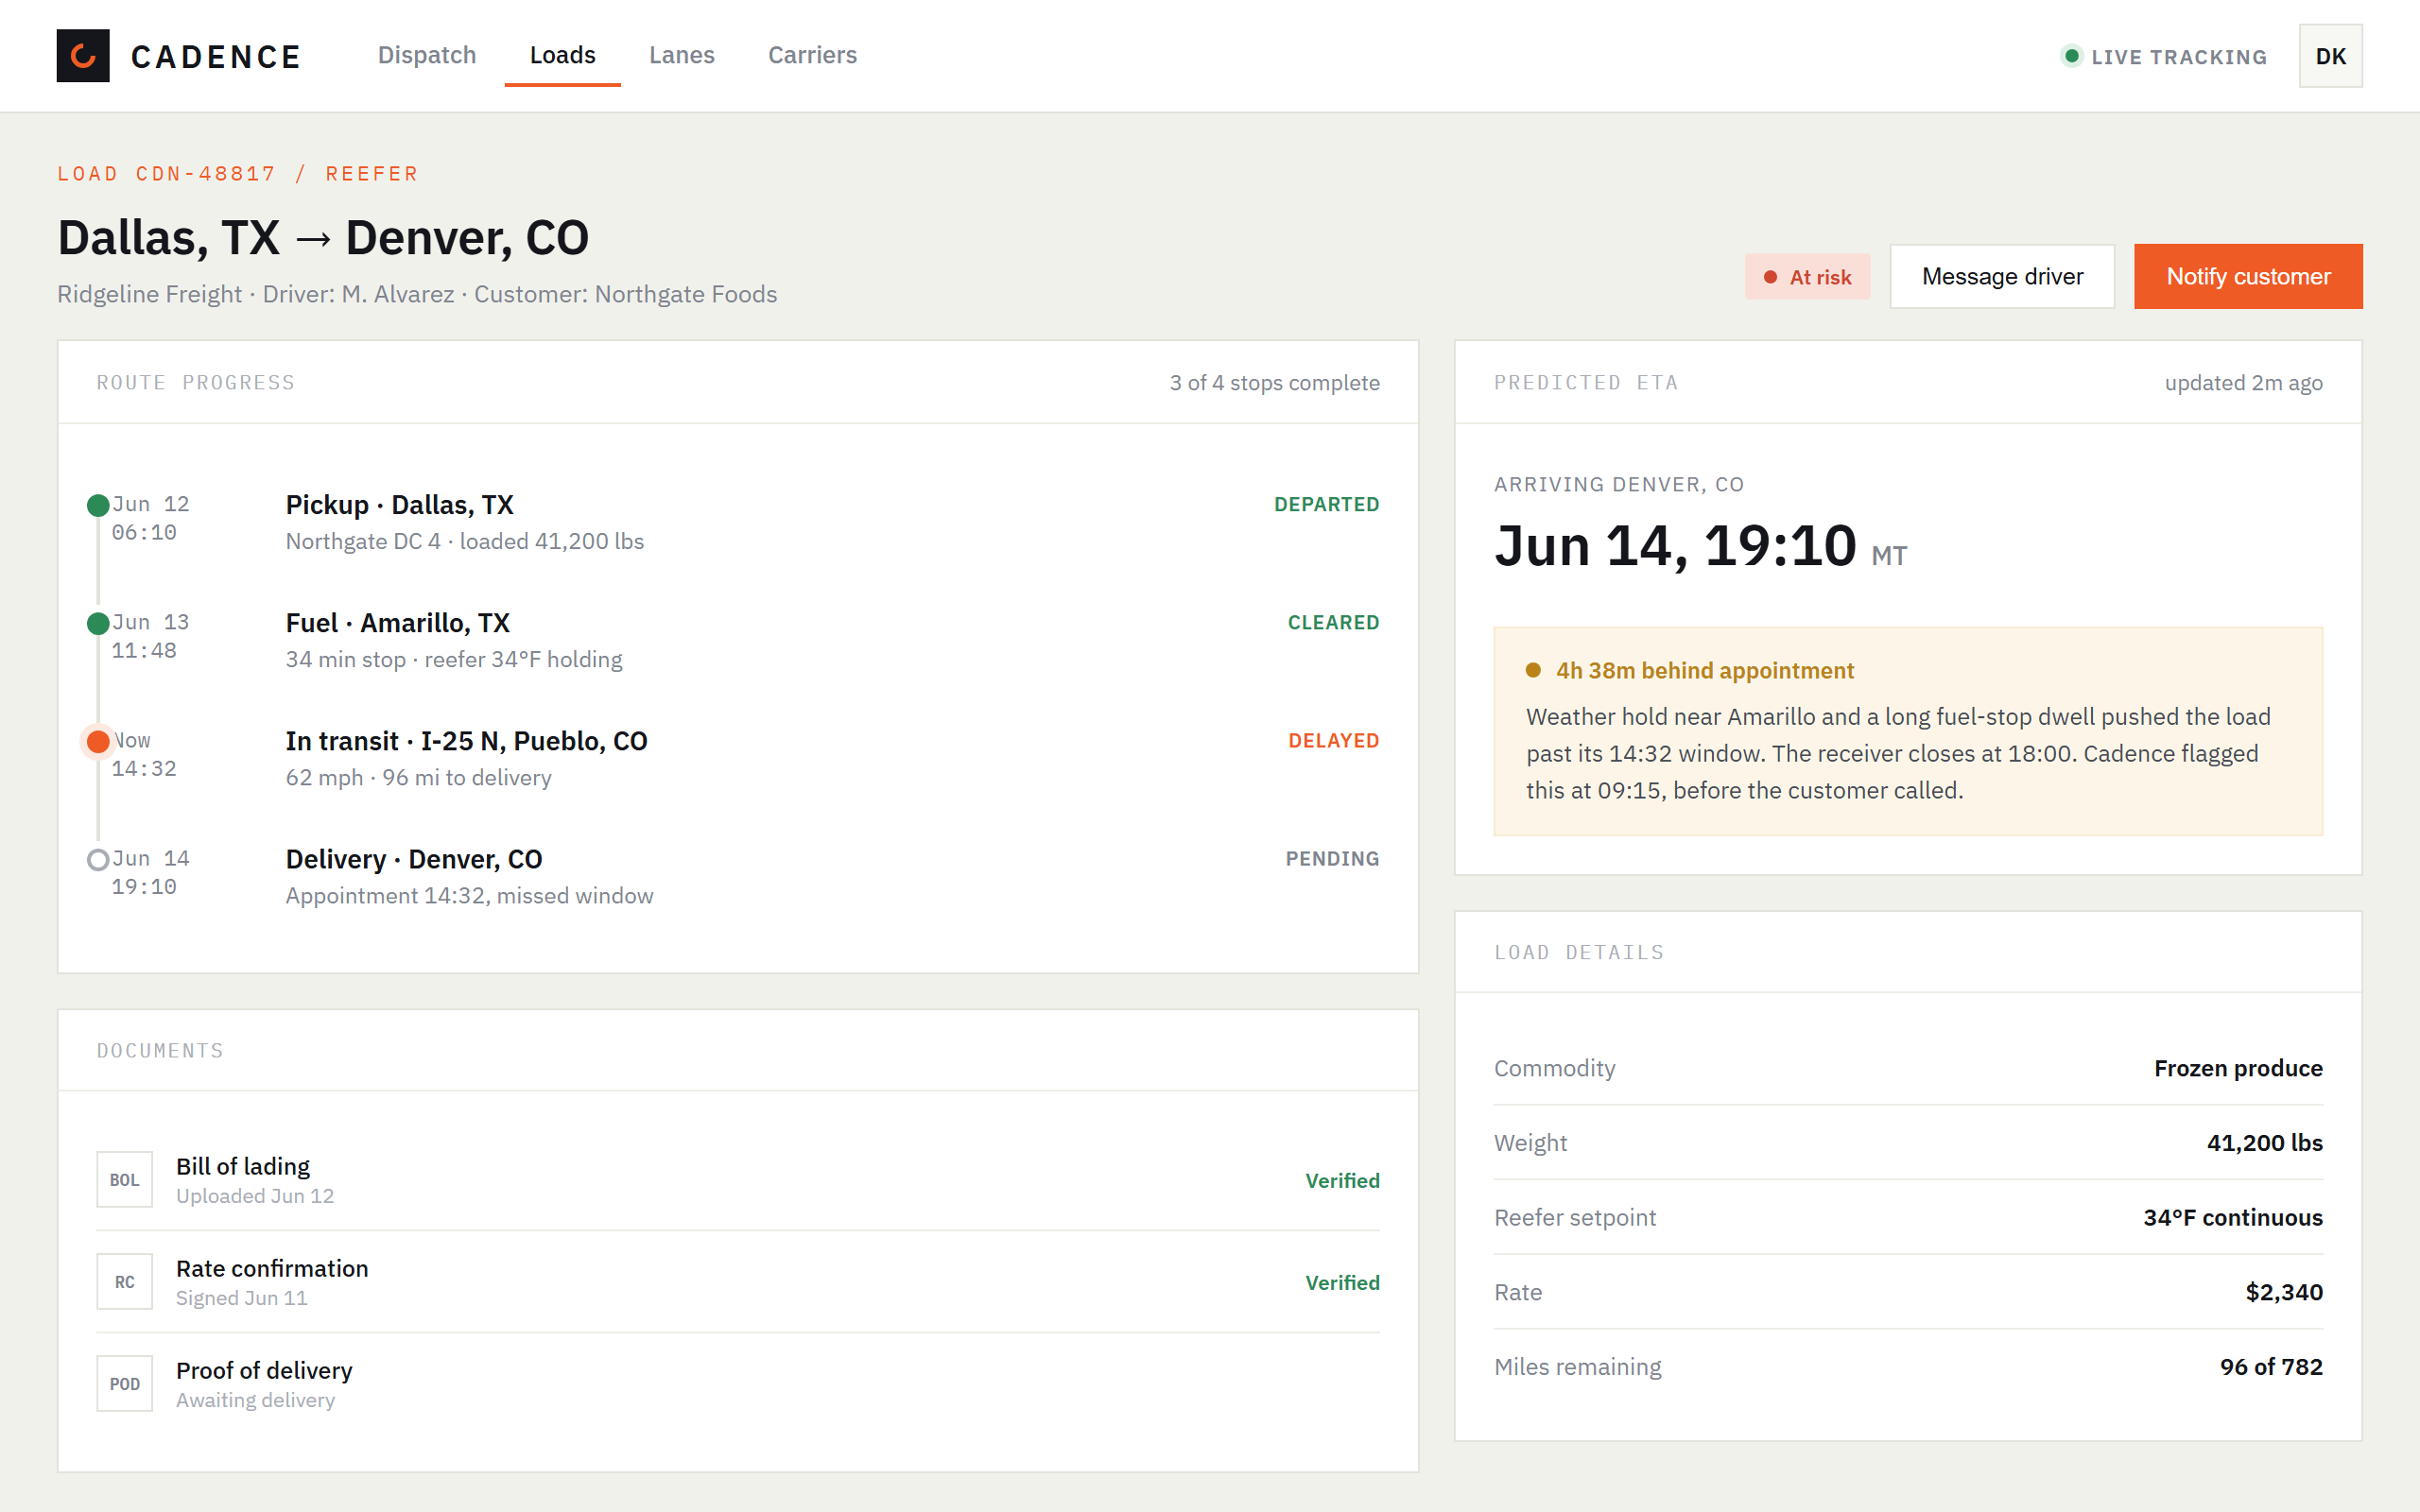Click the Ridgeline Freight driver customer subtitle

tap(417, 294)
